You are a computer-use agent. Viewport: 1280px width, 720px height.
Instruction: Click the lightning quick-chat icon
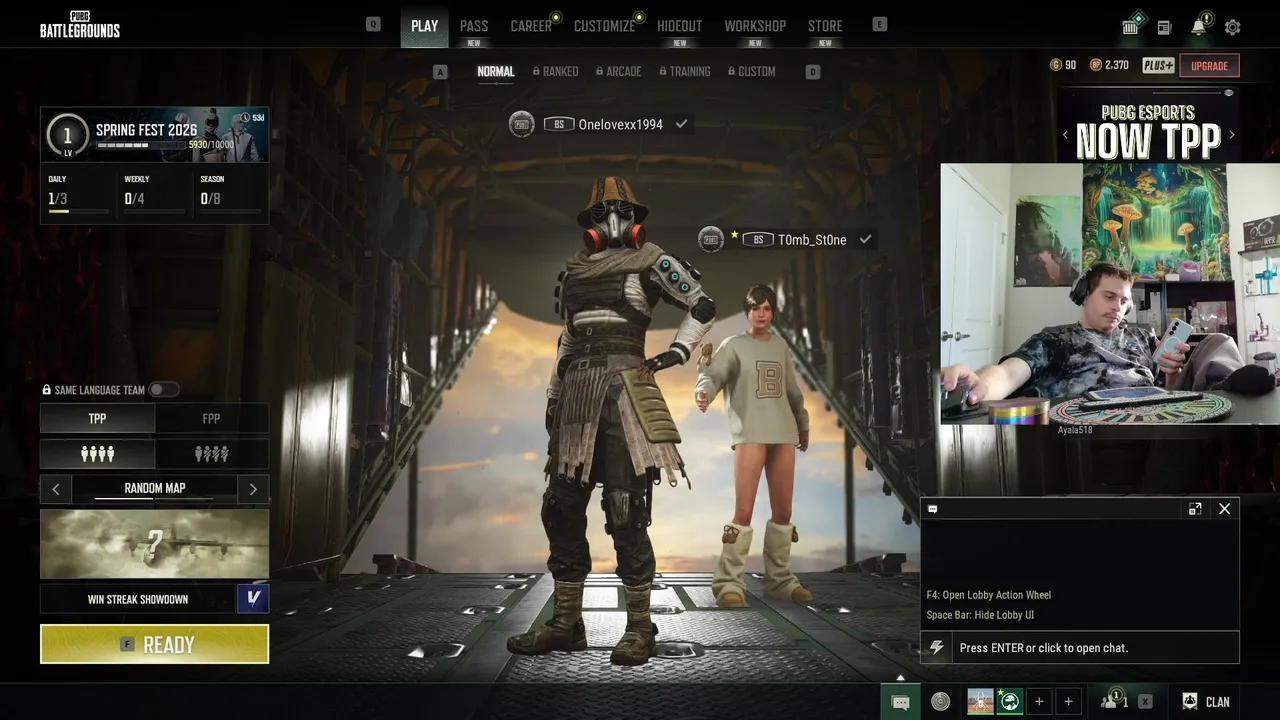pos(936,647)
